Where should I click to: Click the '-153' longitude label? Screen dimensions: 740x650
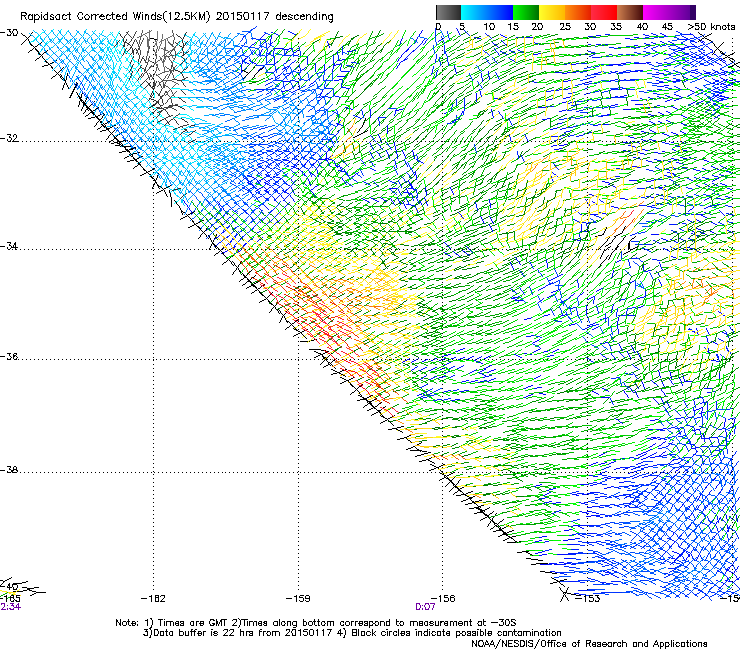pos(588,599)
